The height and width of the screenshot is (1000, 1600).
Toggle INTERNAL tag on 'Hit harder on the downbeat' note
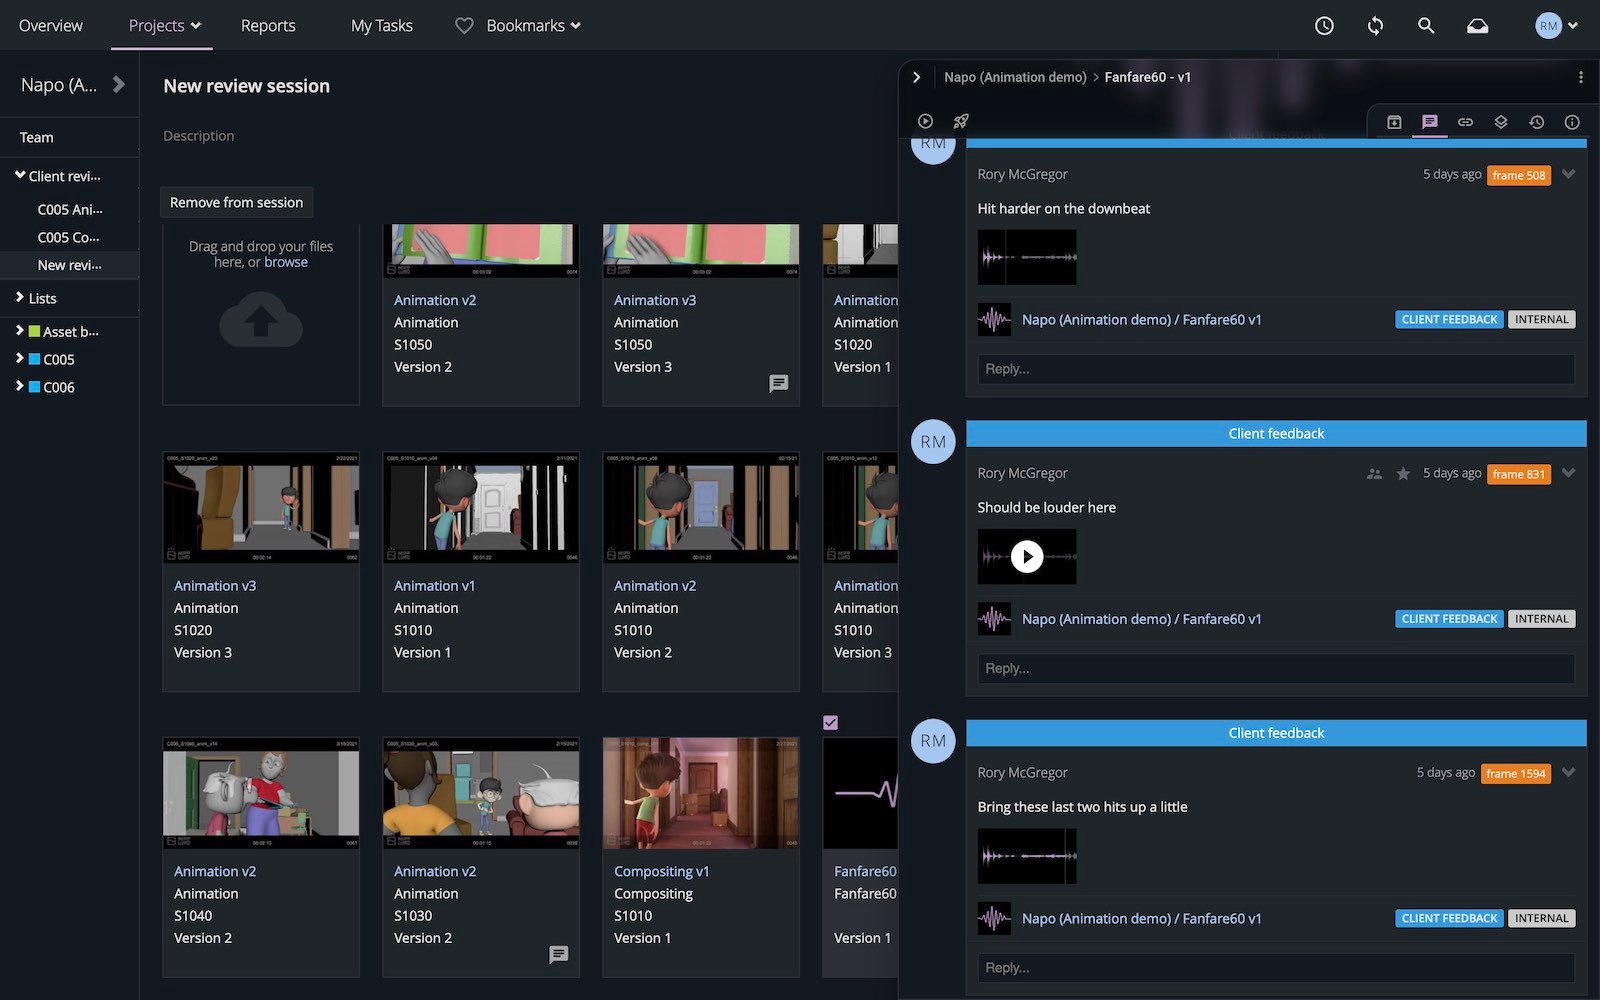[x=1541, y=320]
